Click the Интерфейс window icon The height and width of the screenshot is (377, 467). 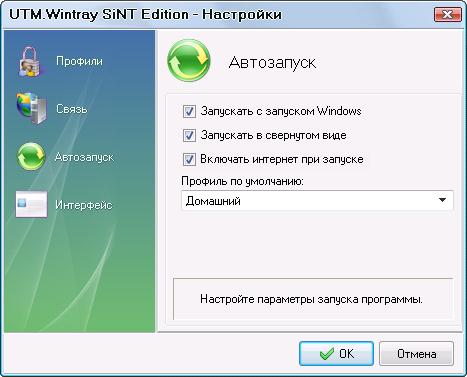[31, 204]
